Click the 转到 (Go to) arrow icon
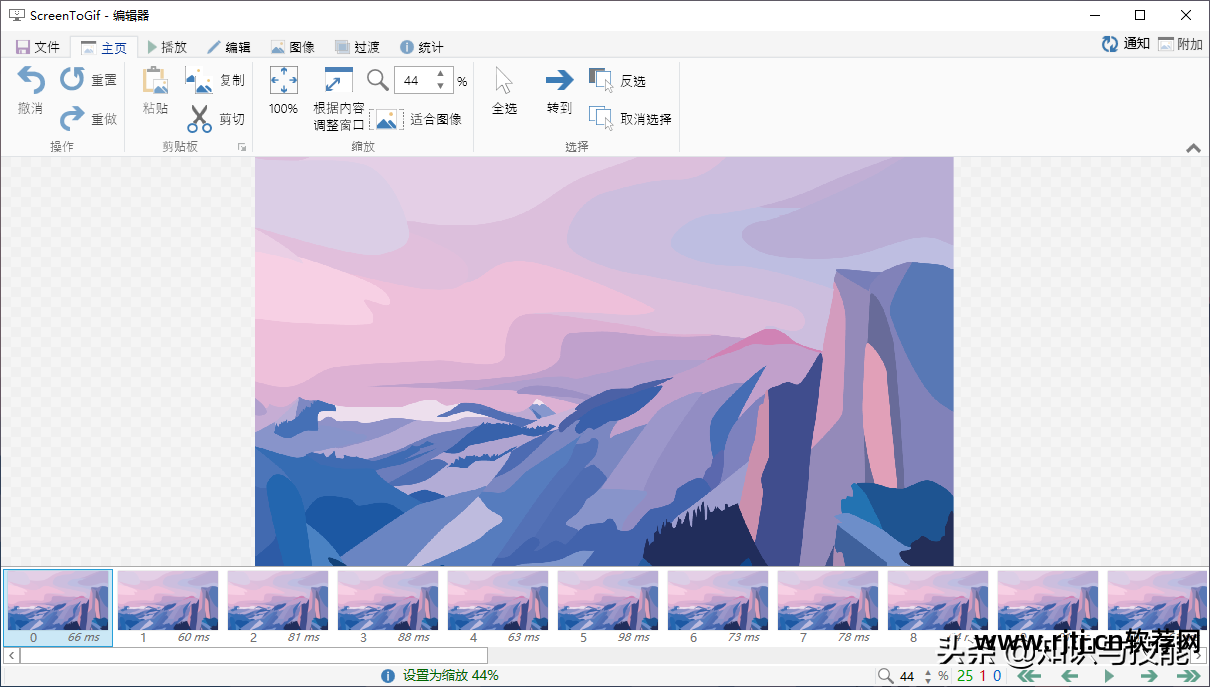The height and width of the screenshot is (687, 1210). point(559,81)
